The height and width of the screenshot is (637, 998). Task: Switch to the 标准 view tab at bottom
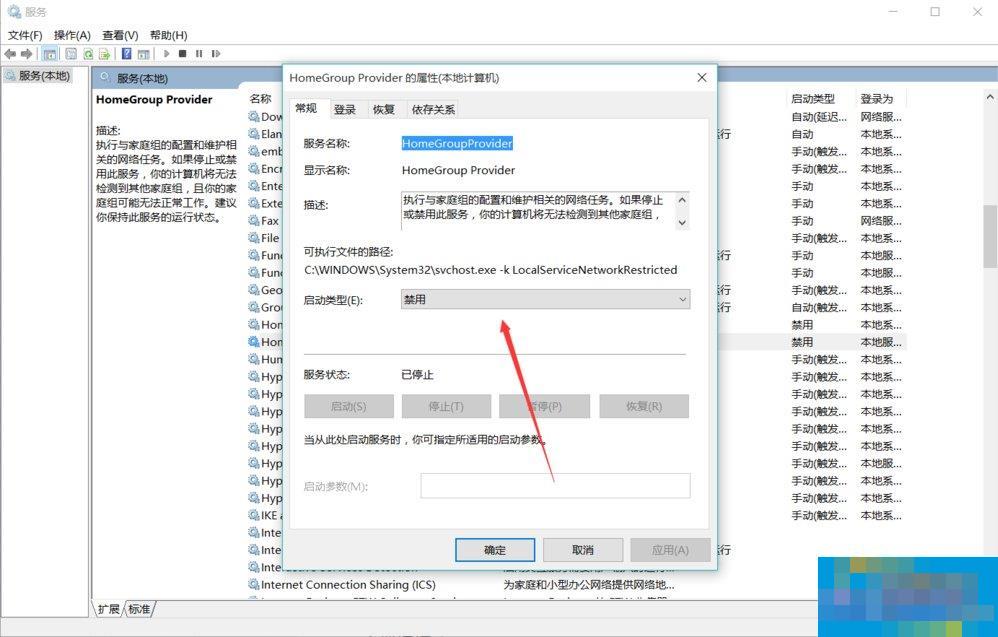click(x=139, y=609)
